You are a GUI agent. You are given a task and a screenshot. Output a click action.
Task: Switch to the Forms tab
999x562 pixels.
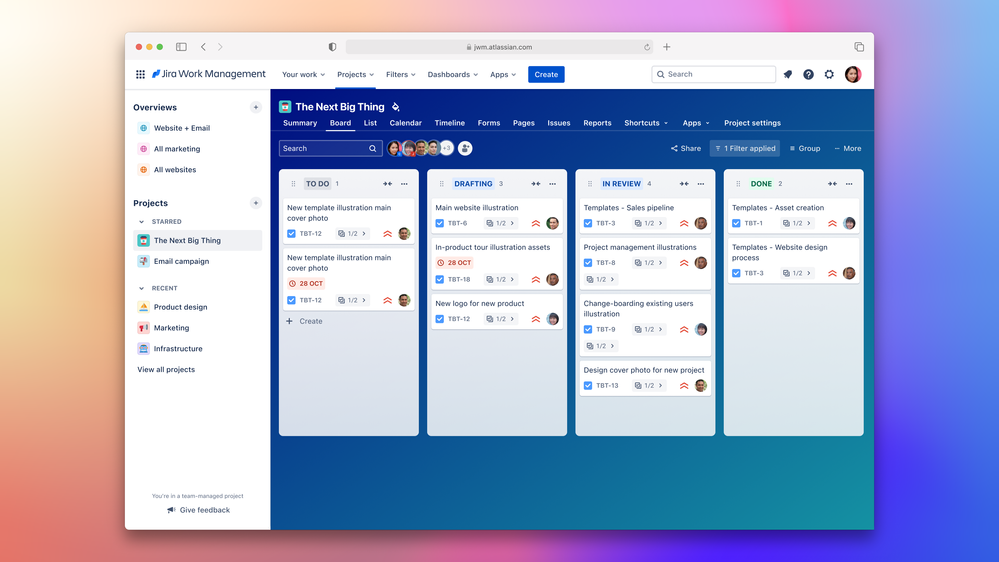489,123
